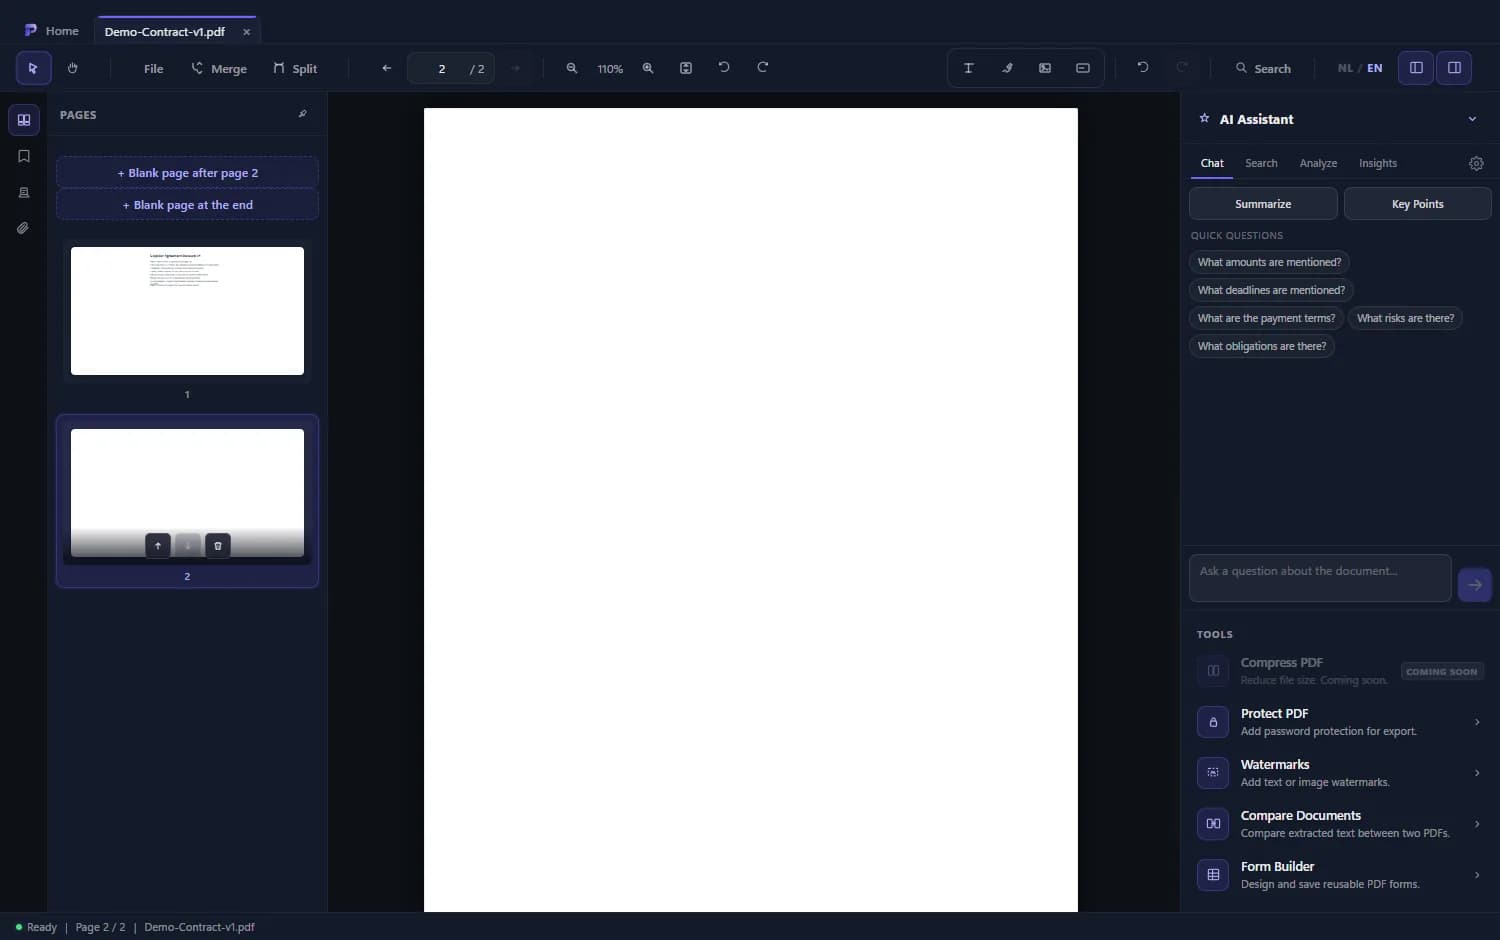Switch language to NL
1500x940 pixels.
[1345, 68]
